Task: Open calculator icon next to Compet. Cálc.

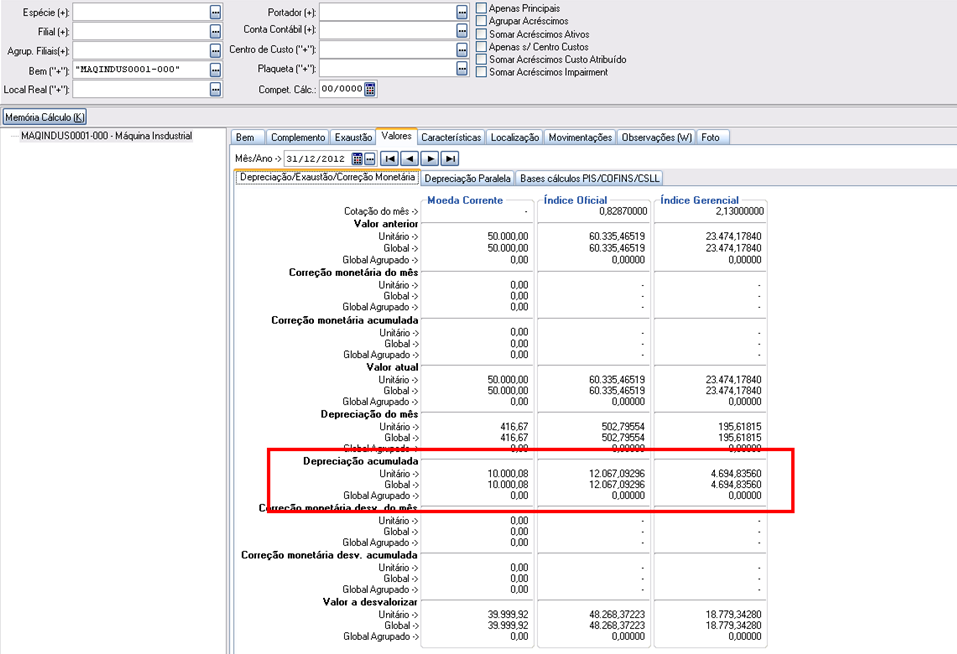Action: pos(370,89)
